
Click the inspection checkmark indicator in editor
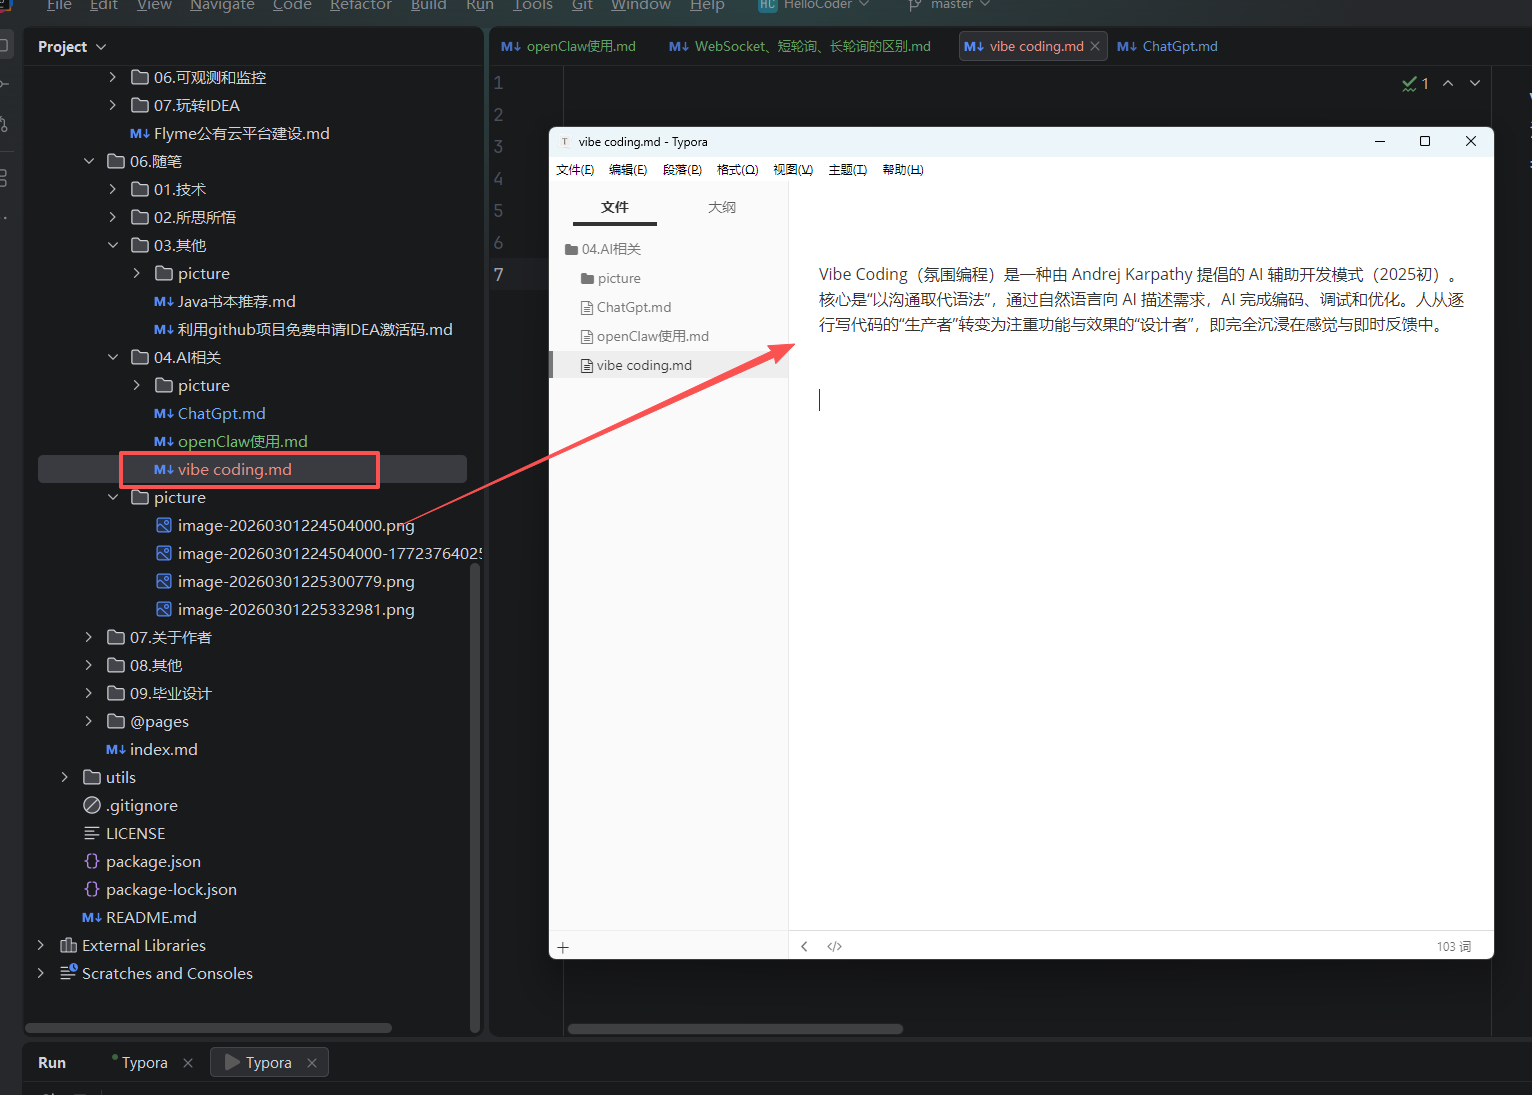click(1414, 83)
